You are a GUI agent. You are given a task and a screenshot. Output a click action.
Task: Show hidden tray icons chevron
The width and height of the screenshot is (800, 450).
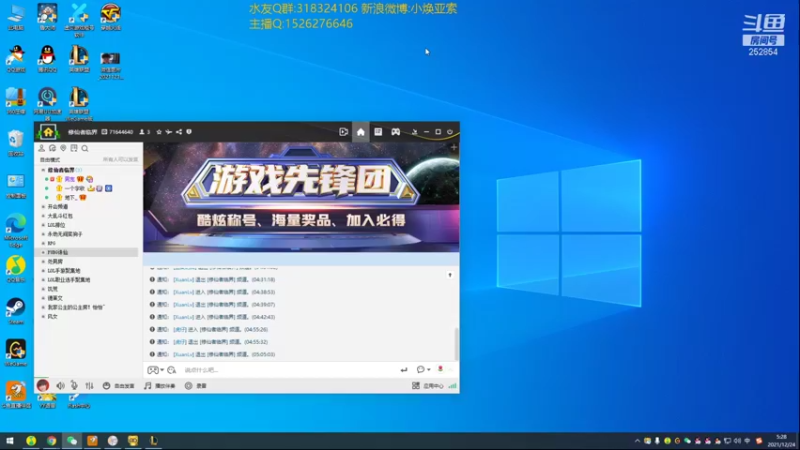(637, 441)
